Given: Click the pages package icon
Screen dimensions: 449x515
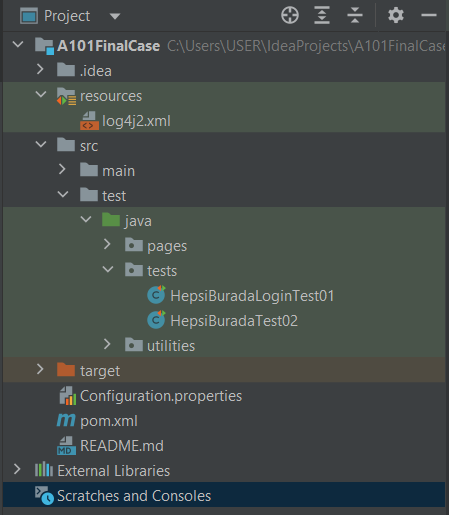Looking at the screenshot, I should point(134,245).
